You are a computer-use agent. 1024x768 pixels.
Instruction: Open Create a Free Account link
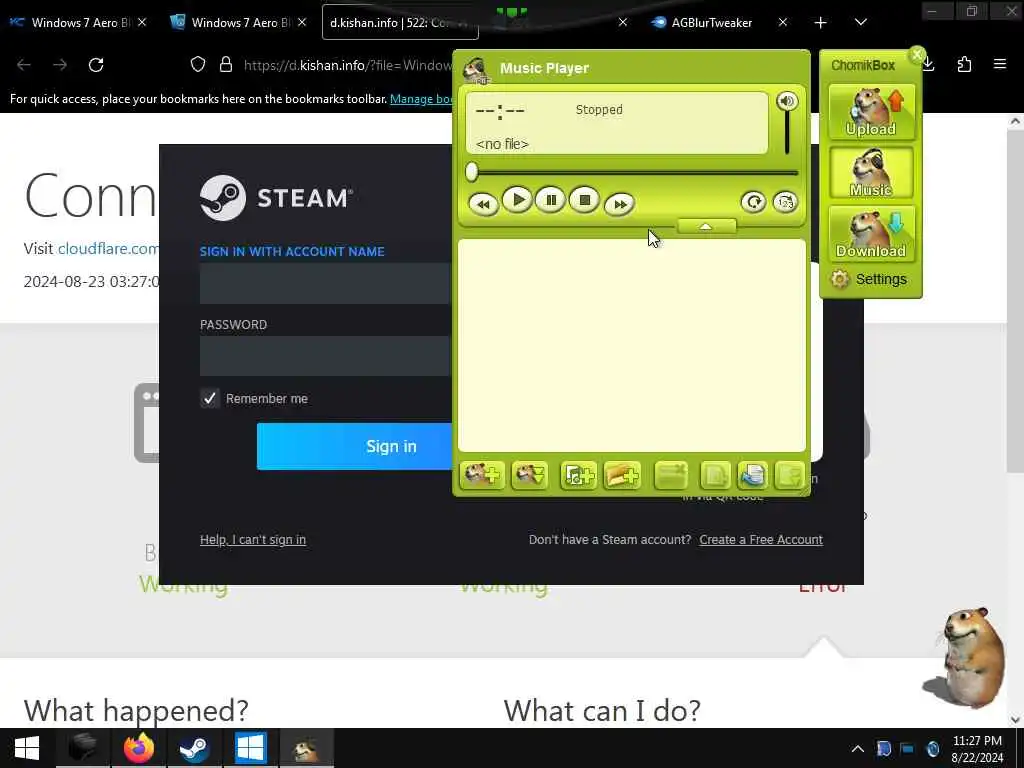tap(761, 539)
